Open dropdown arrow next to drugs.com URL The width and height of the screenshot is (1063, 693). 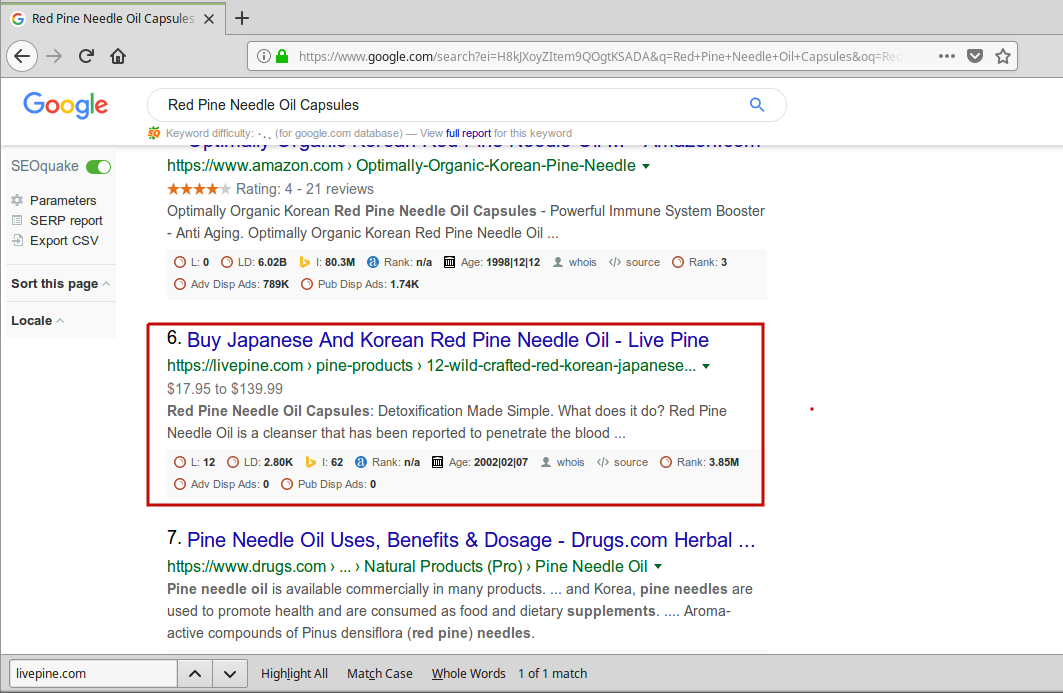[x=658, y=566]
